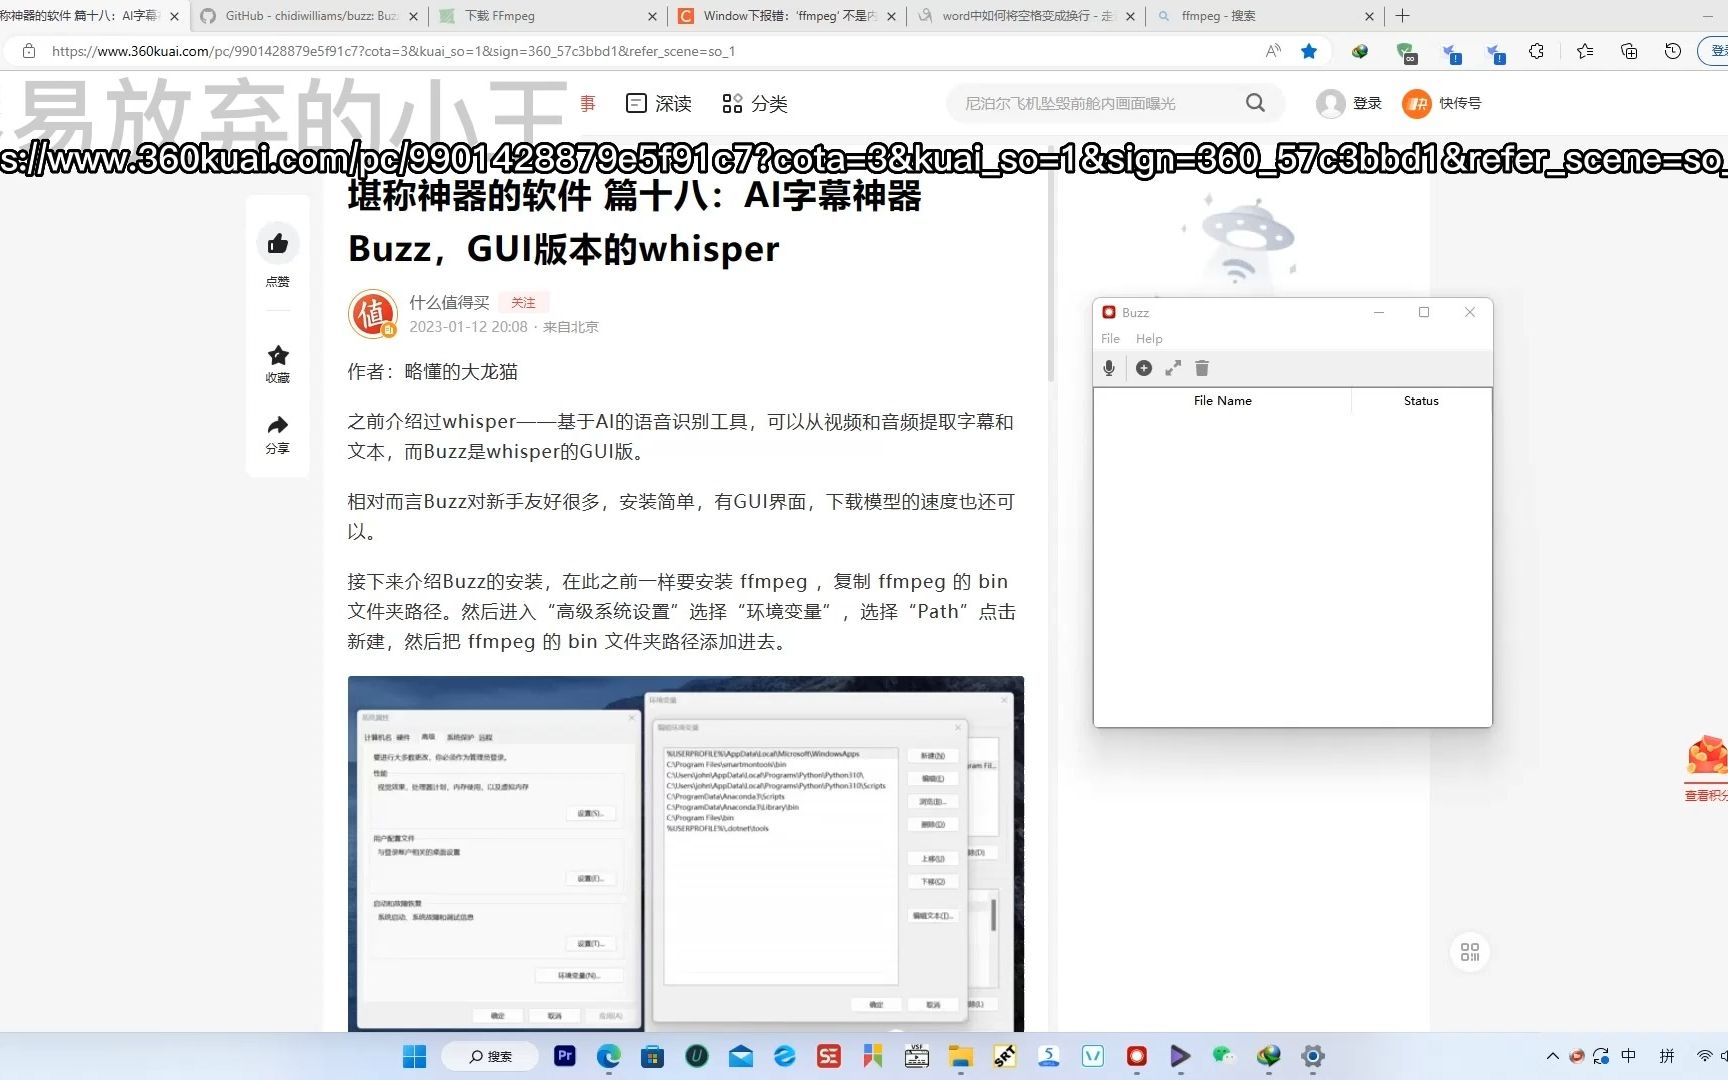Add new transcription with plus icon in Buzz
The height and width of the screenshot is (1080, 1728).
pos(1144,368)
